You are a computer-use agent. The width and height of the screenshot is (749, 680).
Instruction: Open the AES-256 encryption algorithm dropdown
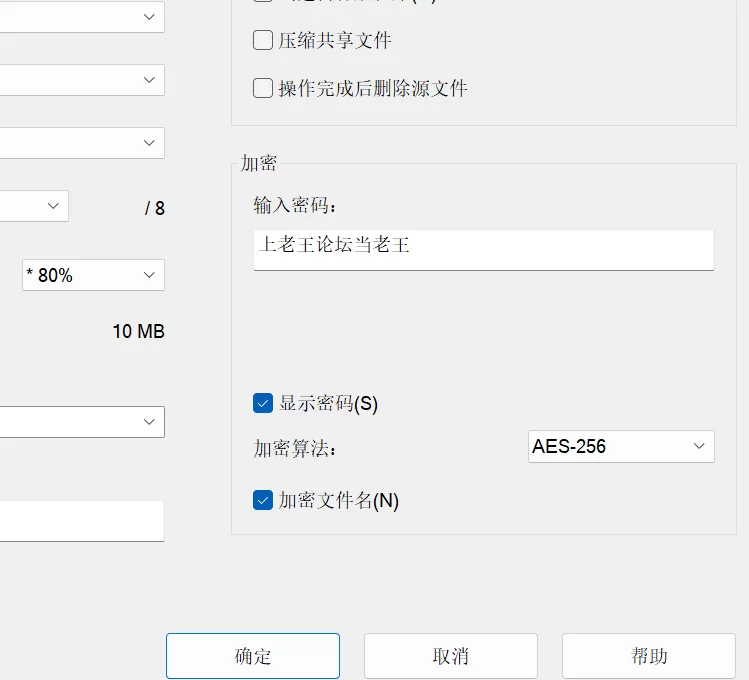[x=621, y=447]
